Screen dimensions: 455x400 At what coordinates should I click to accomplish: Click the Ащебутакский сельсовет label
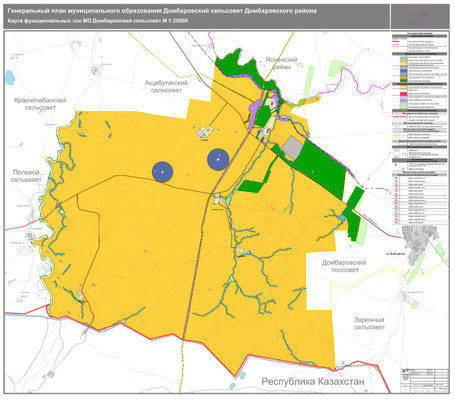(166, 86)
